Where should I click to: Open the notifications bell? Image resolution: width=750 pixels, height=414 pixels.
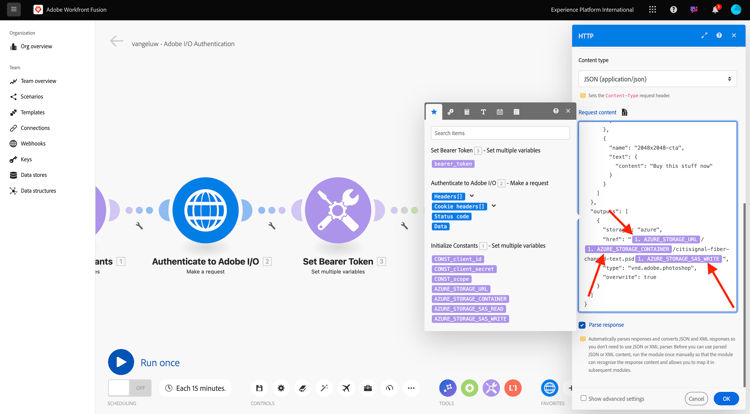(x=715, y=10)
